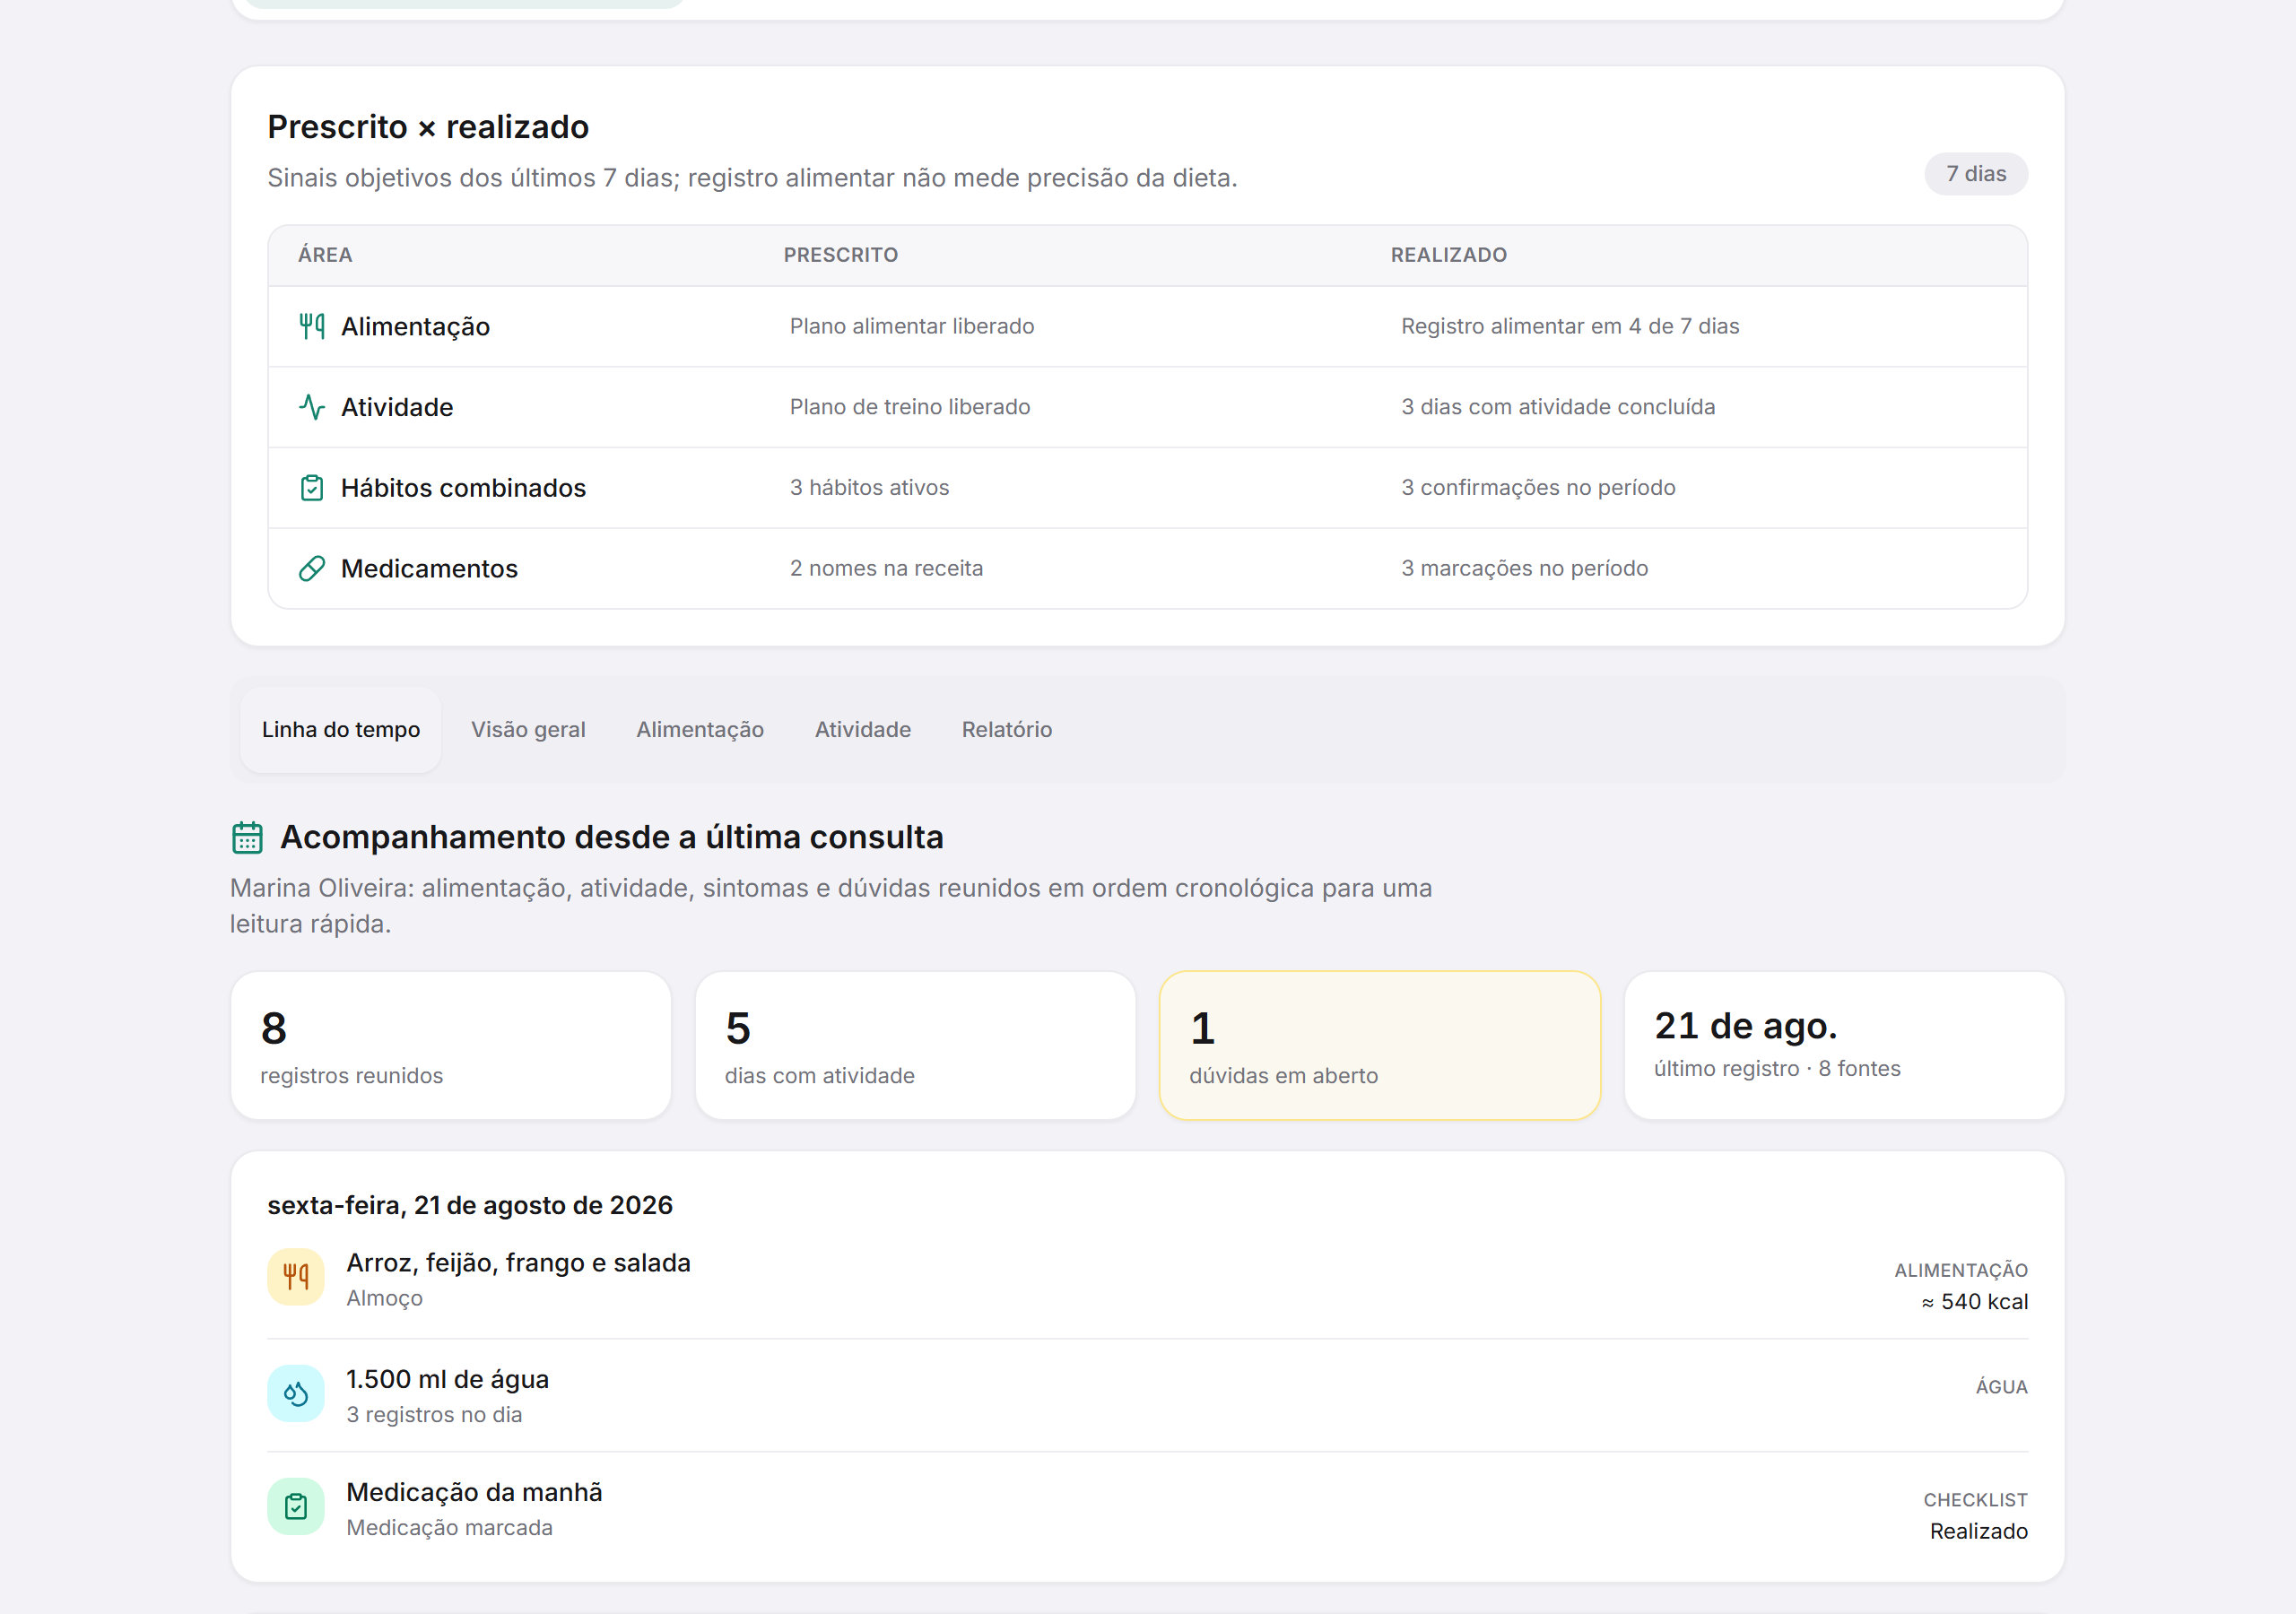Image resolution: width=2296 pixels, height=1614 pixels.
Task: Select the Linha do tempo tab
Action: coord(341,730)
